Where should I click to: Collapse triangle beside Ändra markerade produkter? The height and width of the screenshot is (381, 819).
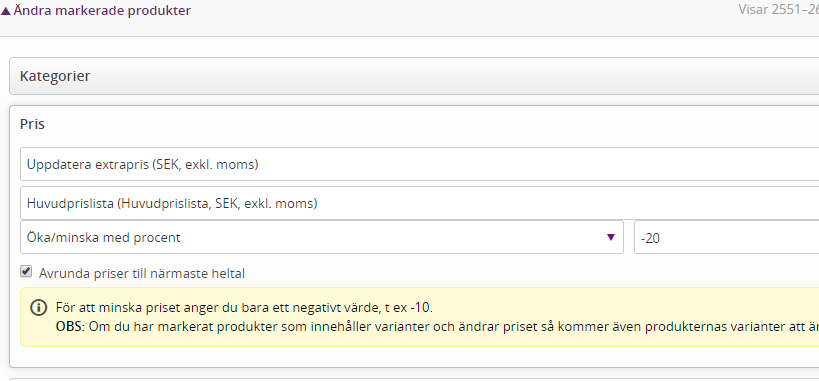pos(6,10)
